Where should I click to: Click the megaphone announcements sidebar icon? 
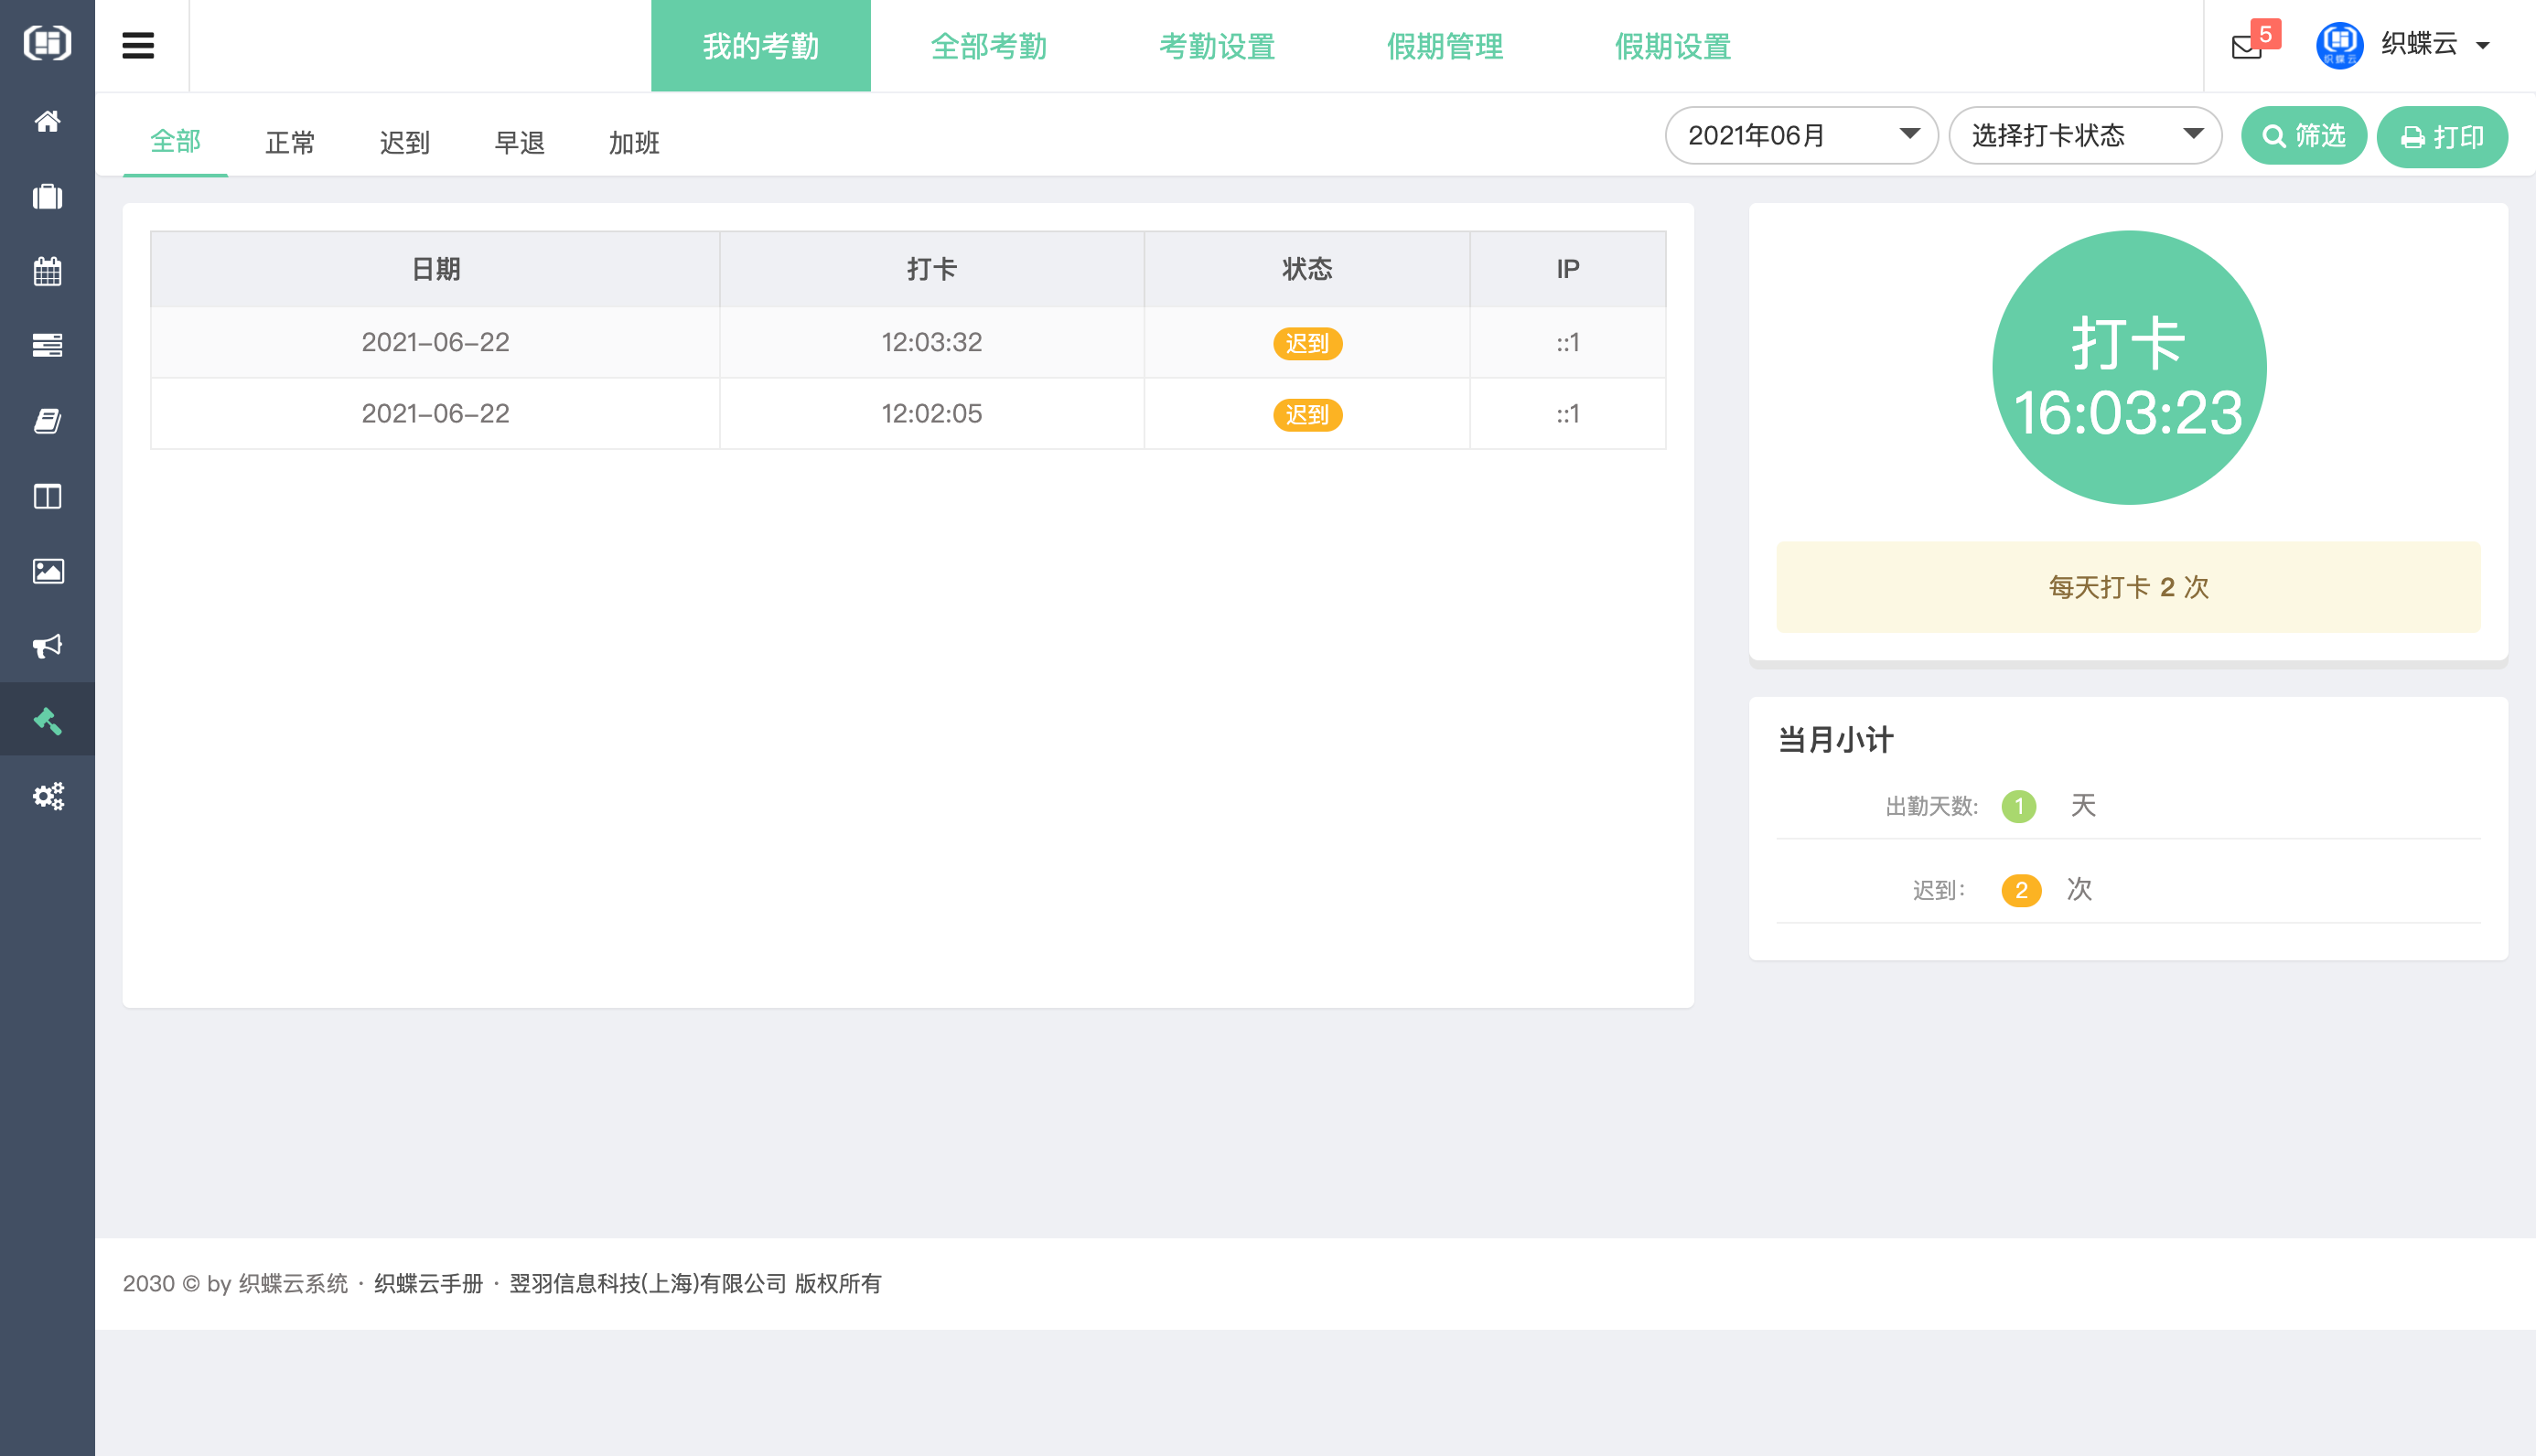click(x=47, y=646)
